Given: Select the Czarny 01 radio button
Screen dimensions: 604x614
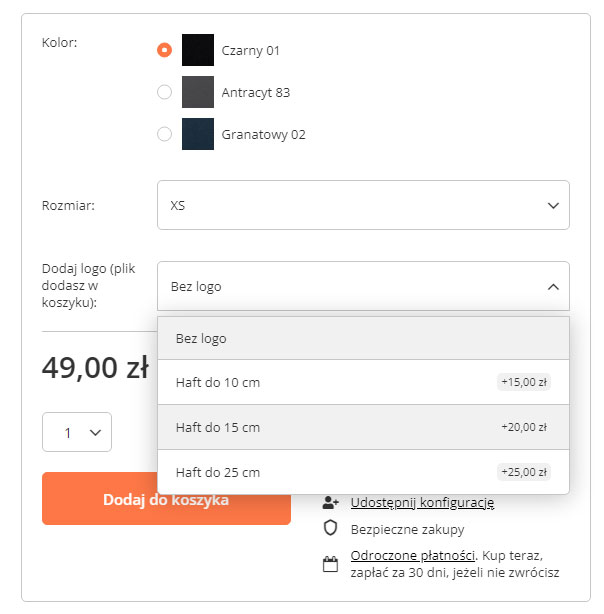Looking at the screenshot, I should tap(165, 50).
